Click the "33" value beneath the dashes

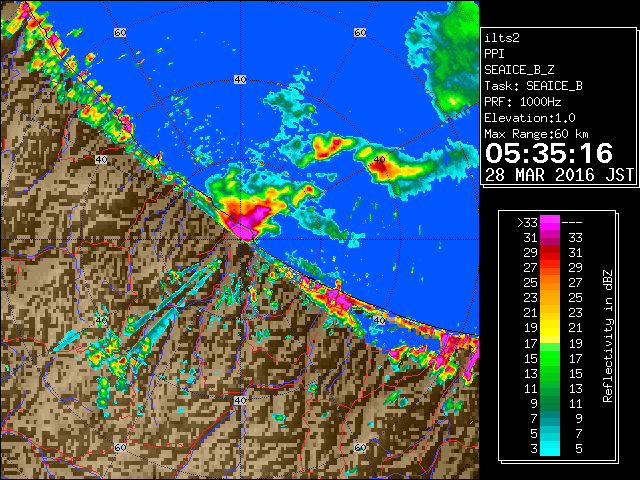tap(575, 238)
